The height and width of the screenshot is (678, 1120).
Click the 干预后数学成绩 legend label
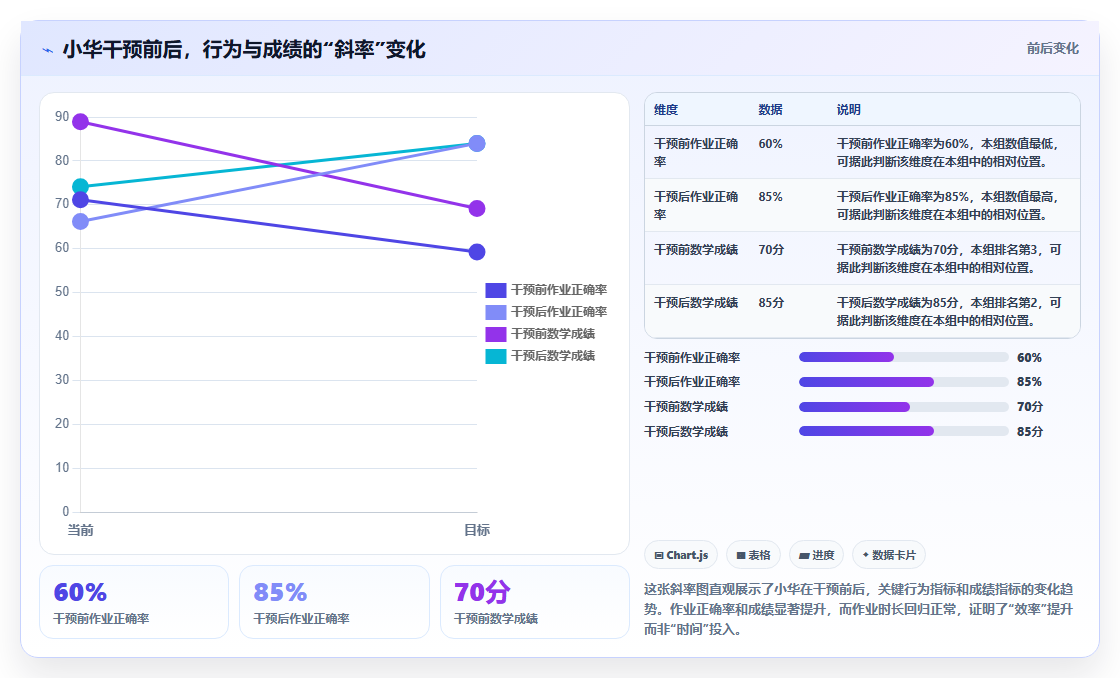pyautogui.click(x=553, y=357)
